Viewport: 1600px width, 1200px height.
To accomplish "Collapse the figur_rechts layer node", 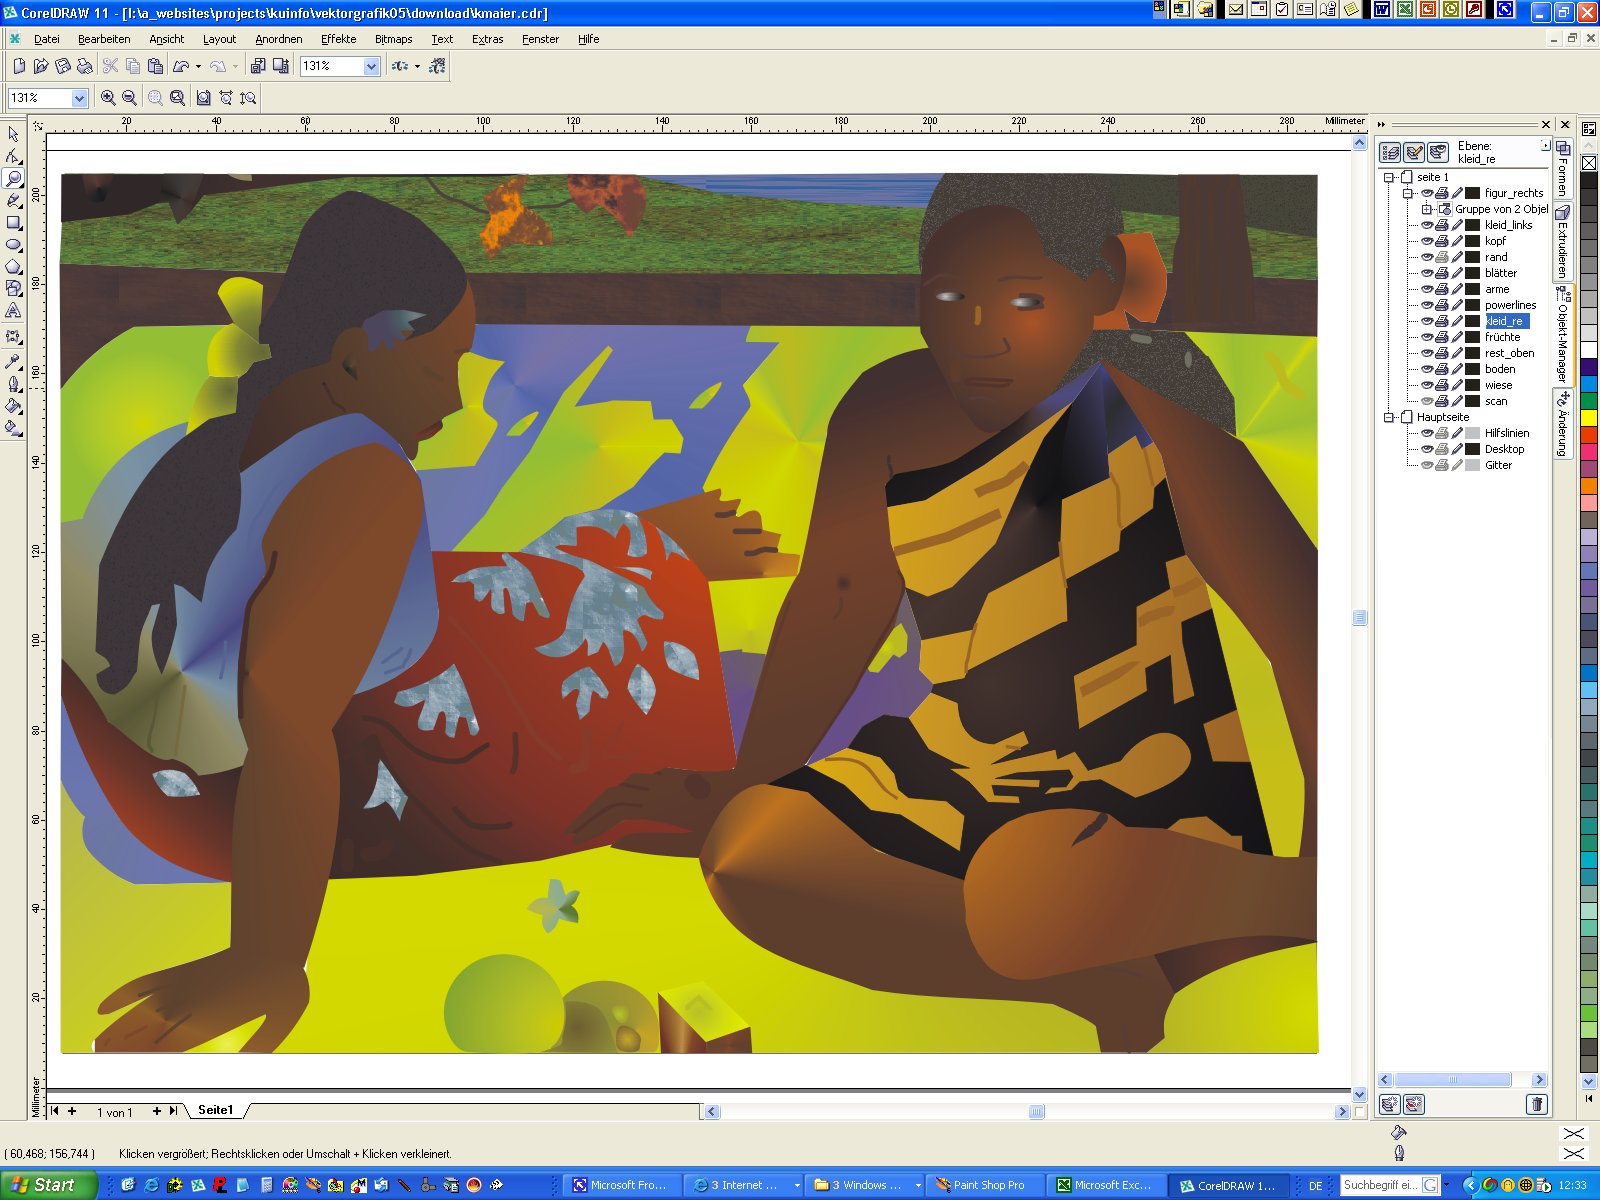I will tap(1407, 193).
